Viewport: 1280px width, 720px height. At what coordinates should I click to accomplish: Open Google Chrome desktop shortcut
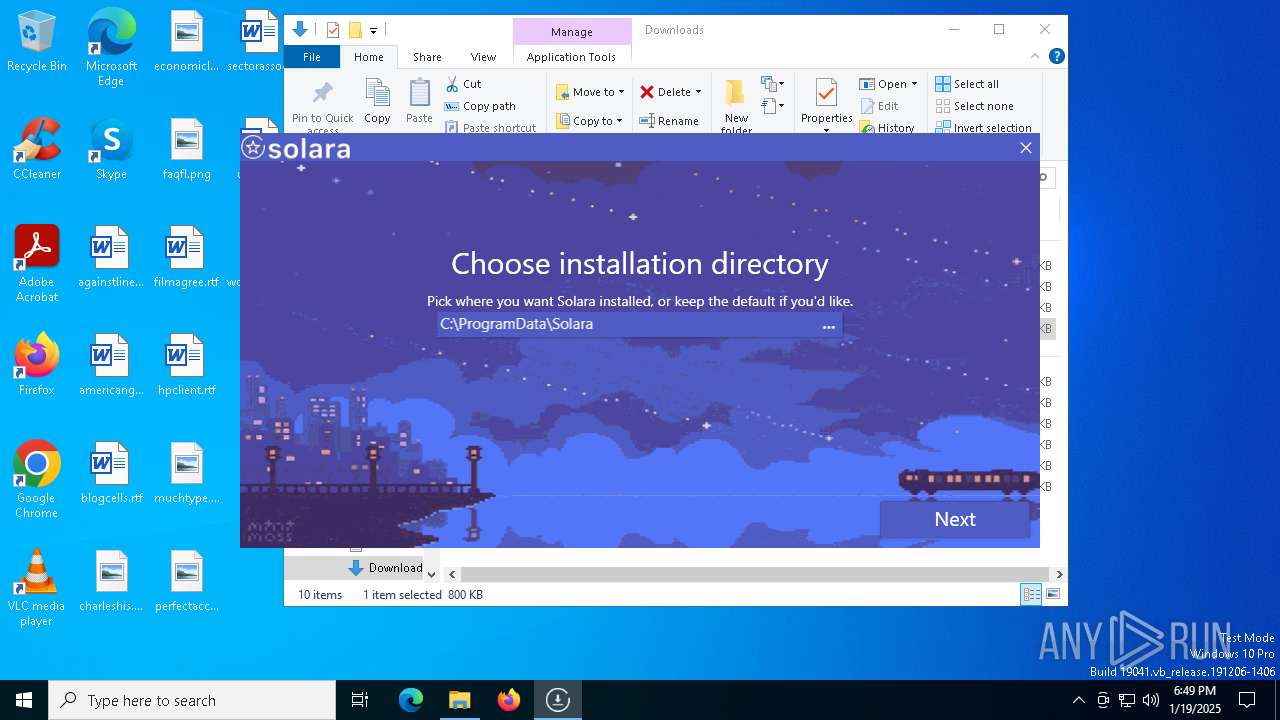(x=37, y=480)
